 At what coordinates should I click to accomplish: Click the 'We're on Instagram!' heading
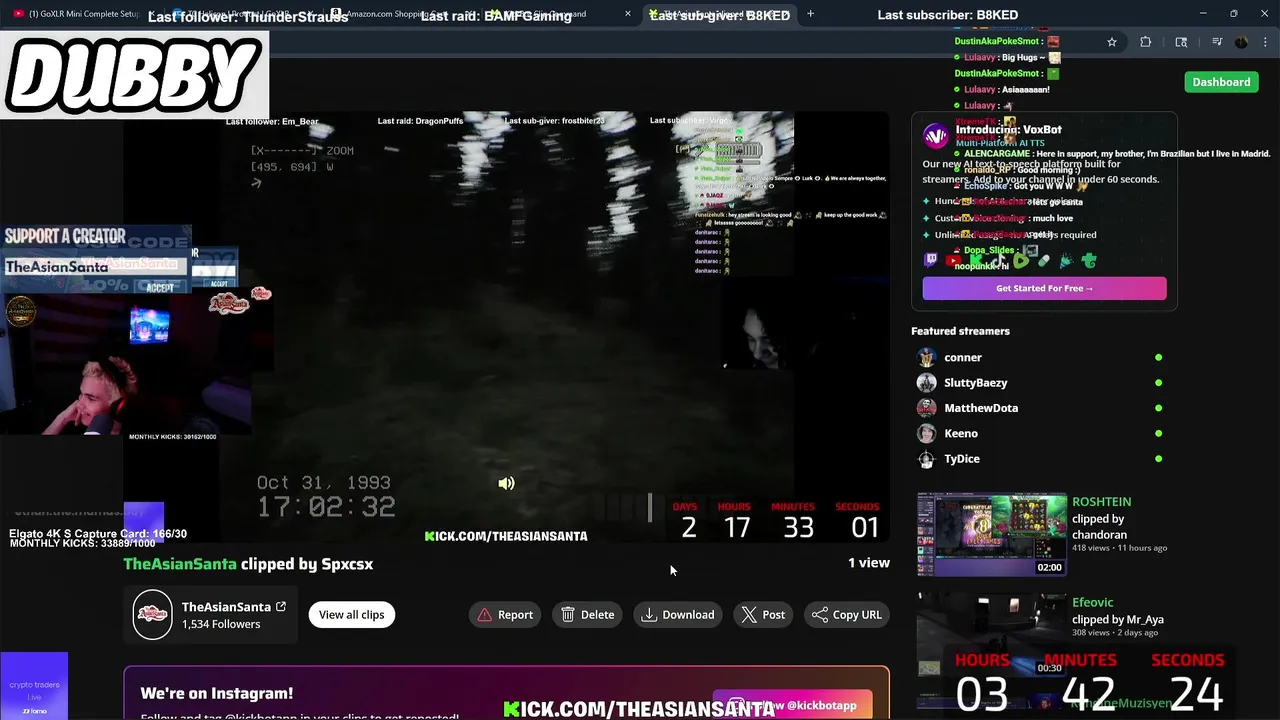click(217, 693)
